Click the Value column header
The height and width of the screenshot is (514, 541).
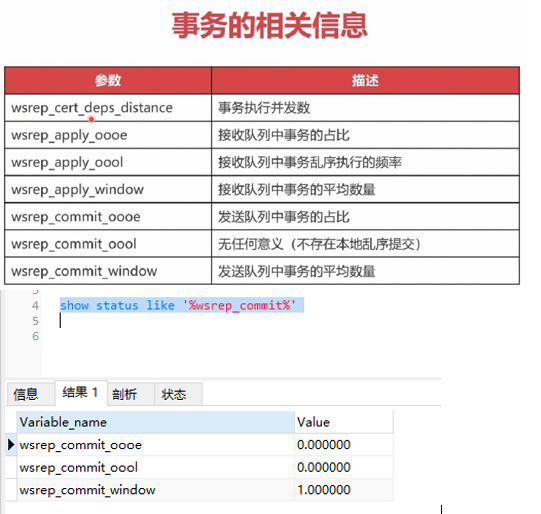[344, 422]
